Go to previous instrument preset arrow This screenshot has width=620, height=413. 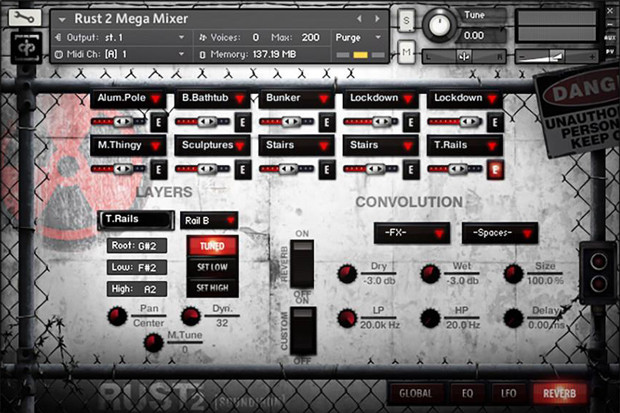359,19
